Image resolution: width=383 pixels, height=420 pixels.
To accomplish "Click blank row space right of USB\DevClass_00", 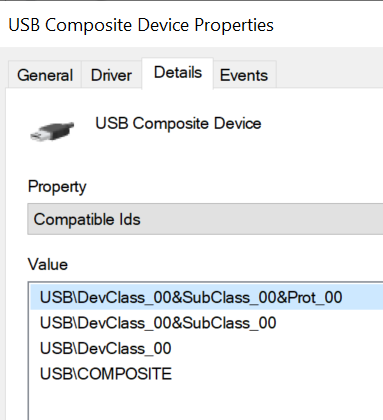I will tap(277, 348).
